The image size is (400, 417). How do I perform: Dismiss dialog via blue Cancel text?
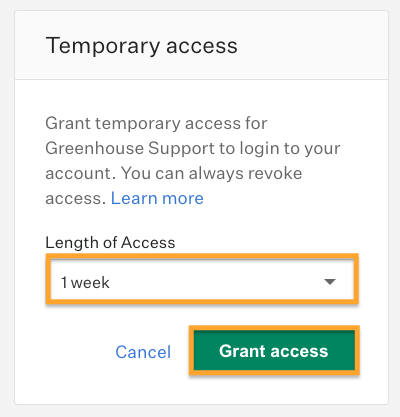pos(143,352)
